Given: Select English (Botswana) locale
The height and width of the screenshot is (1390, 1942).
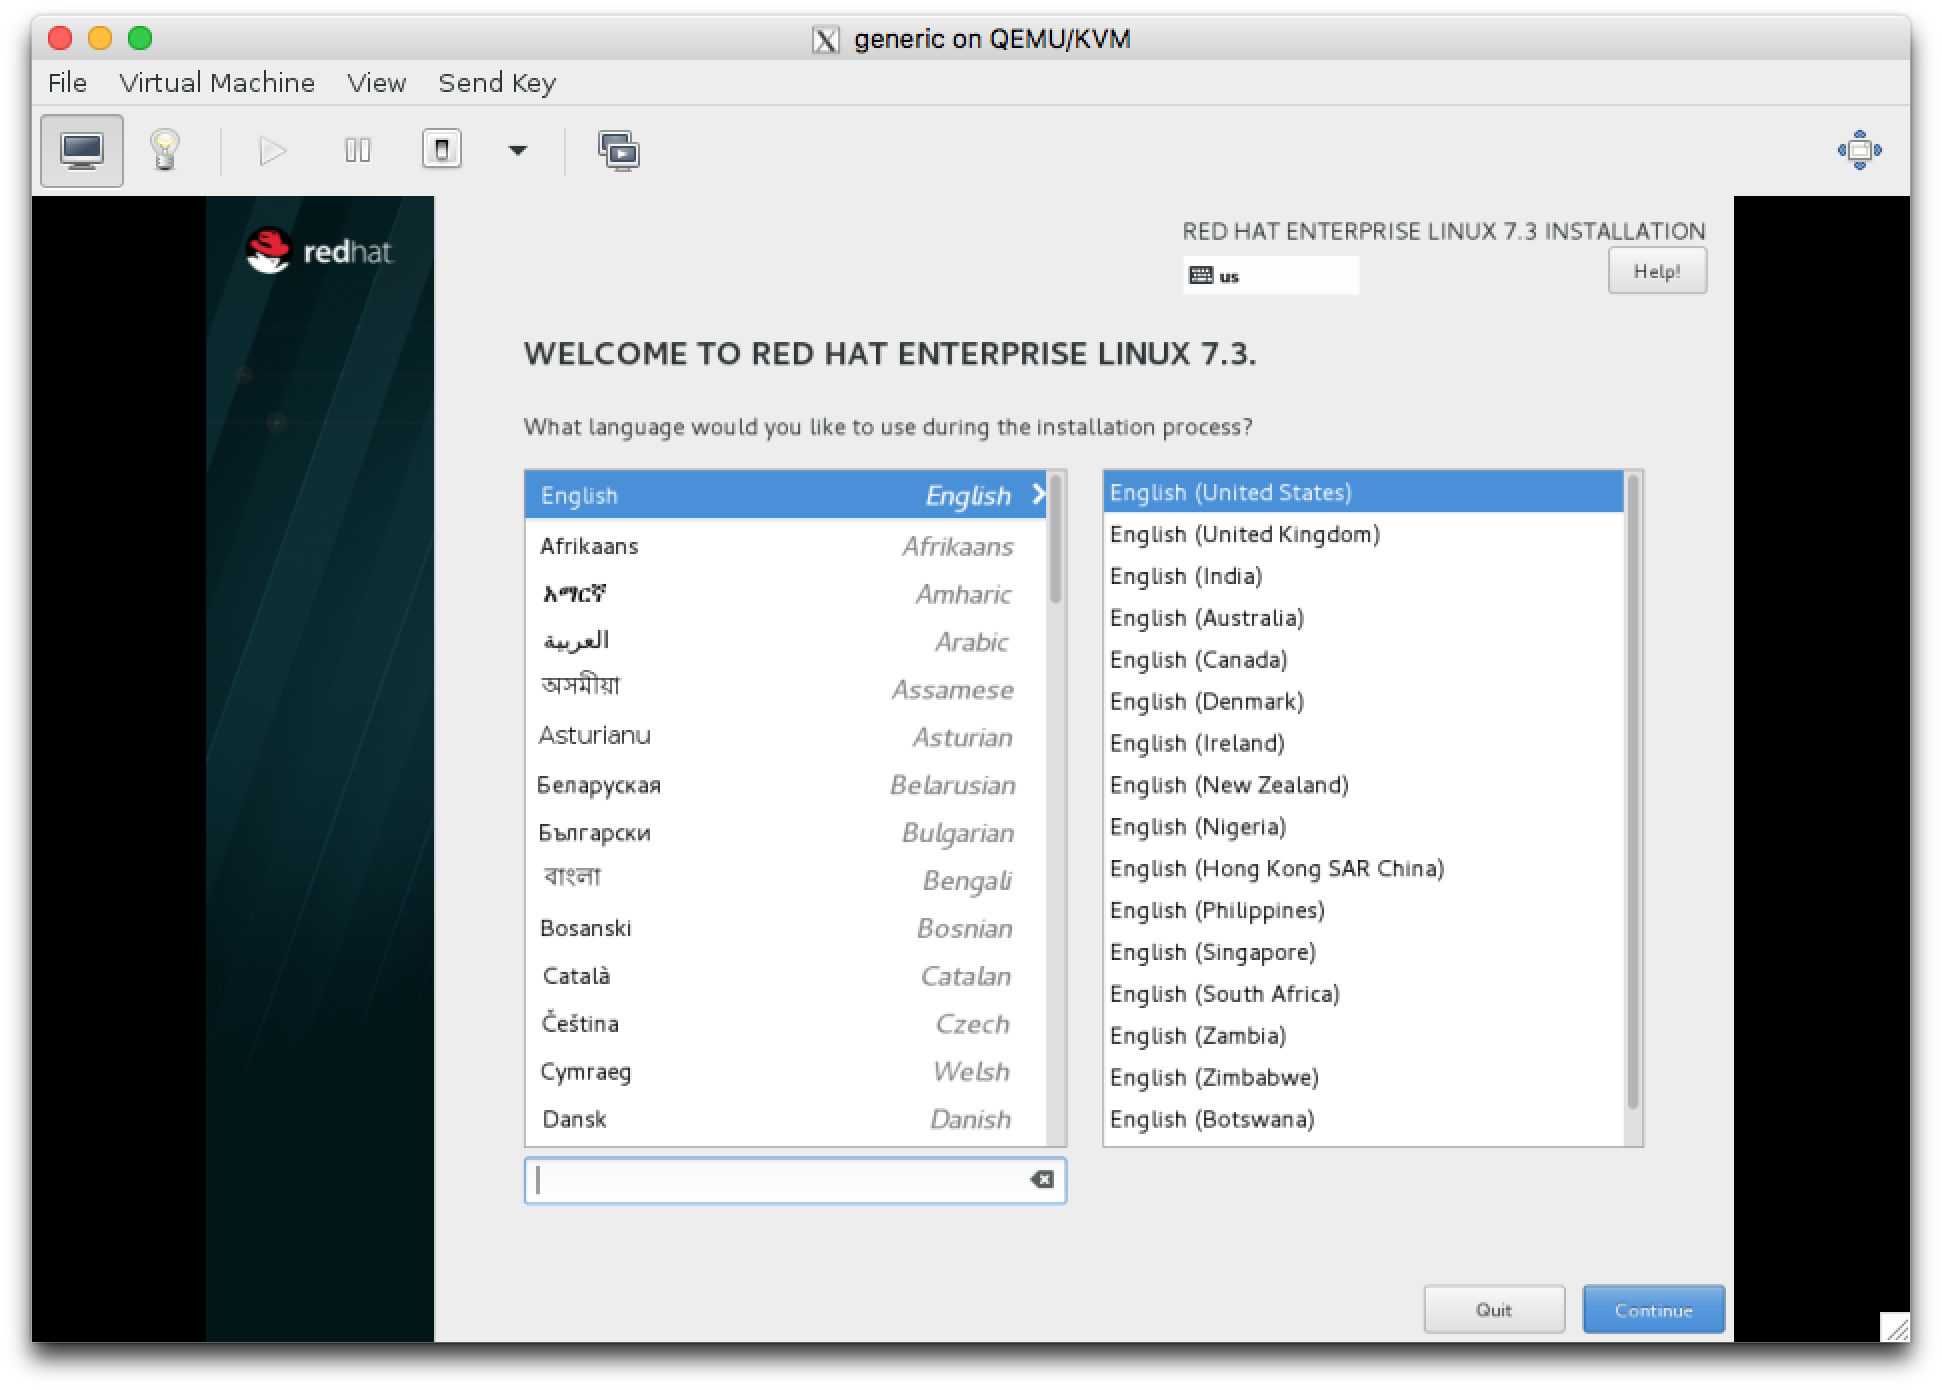Looking at the screenshot, I should point(1363,1119).
